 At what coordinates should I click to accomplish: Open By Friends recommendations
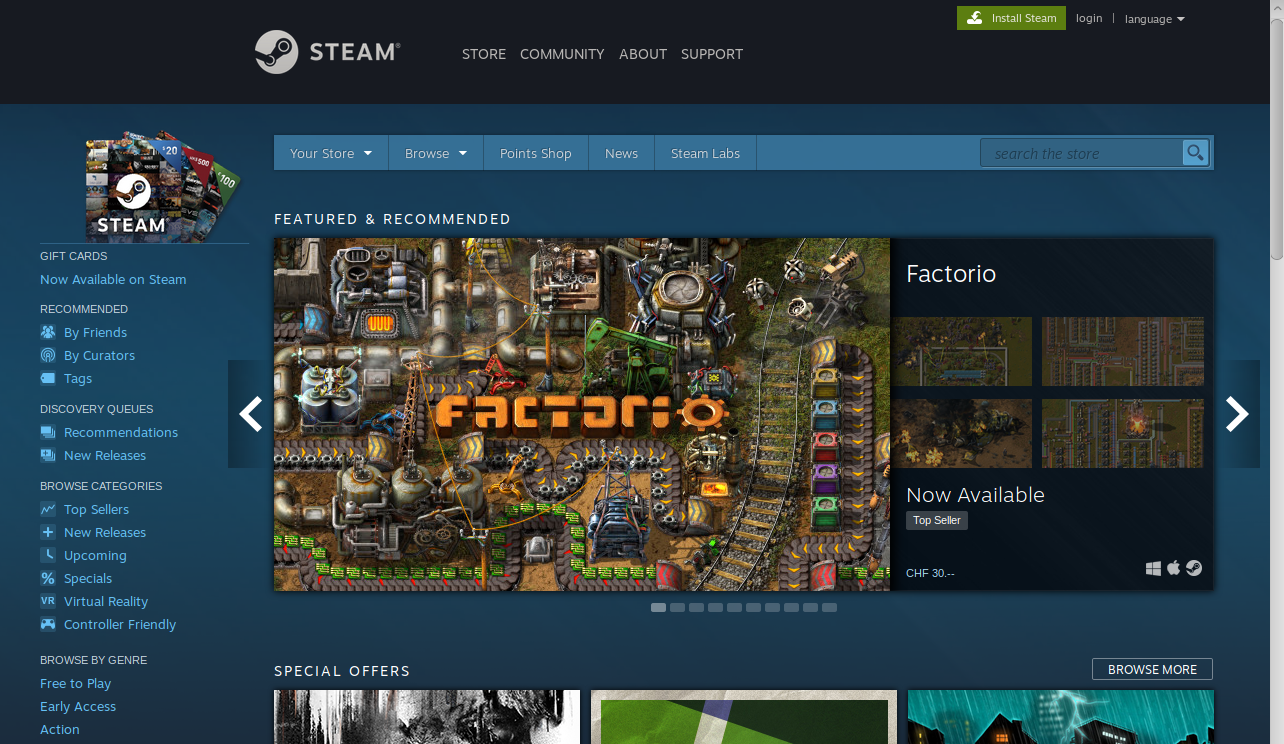(95, 332)
